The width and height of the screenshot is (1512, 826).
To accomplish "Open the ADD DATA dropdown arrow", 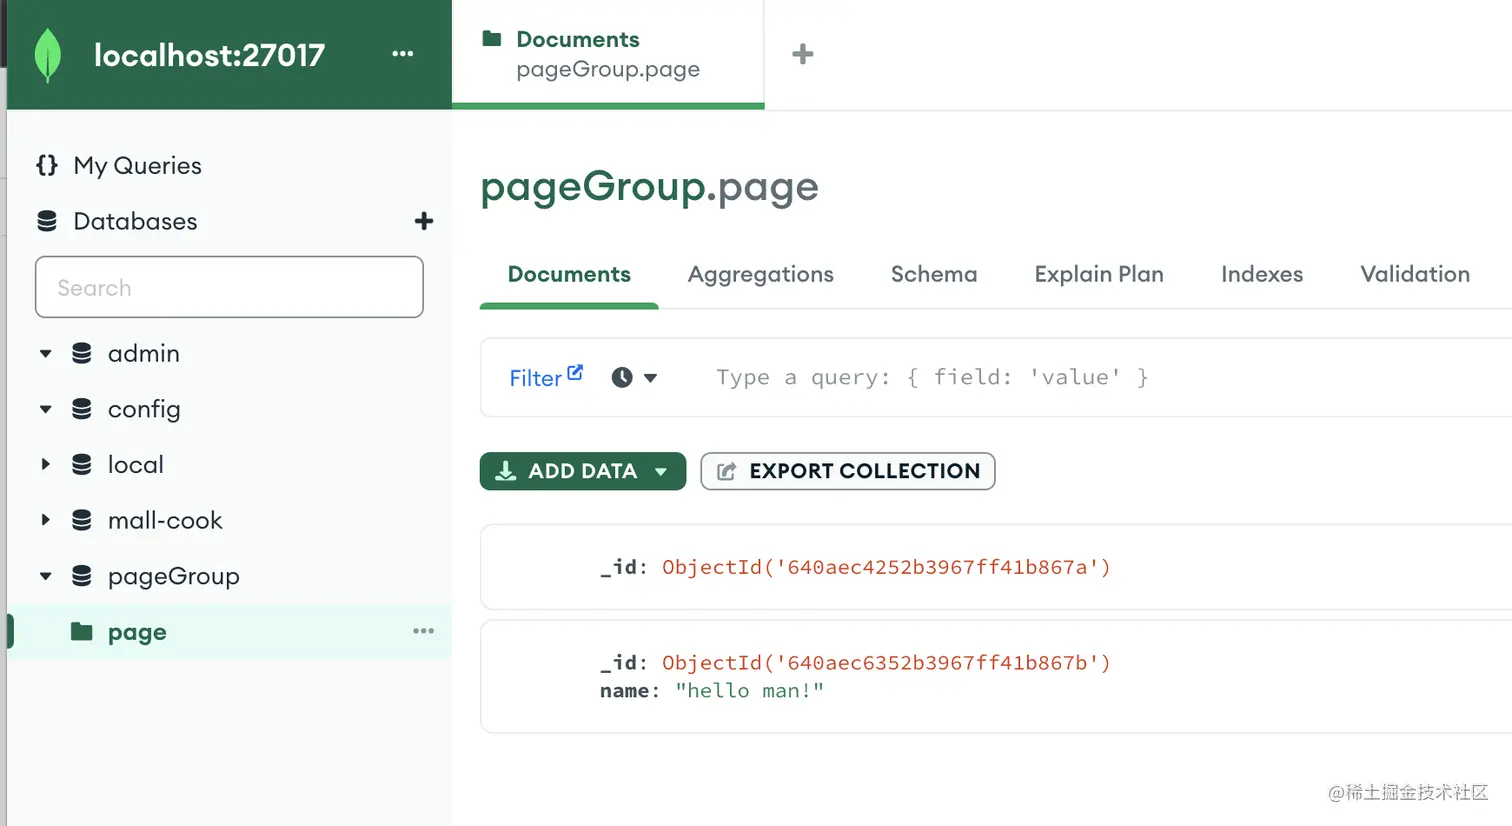I will [661, 471].
